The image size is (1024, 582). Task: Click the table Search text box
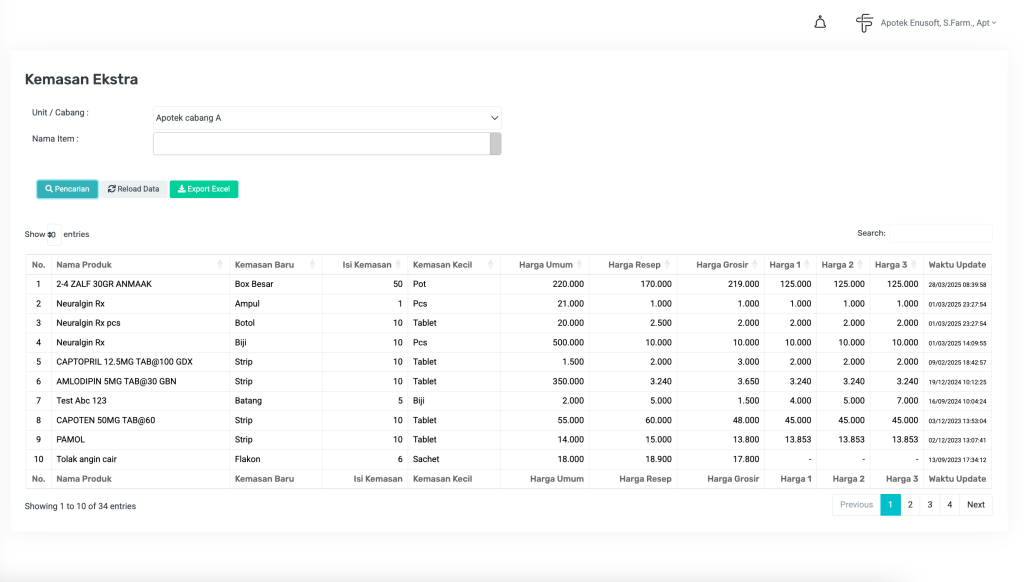point(939,233)
